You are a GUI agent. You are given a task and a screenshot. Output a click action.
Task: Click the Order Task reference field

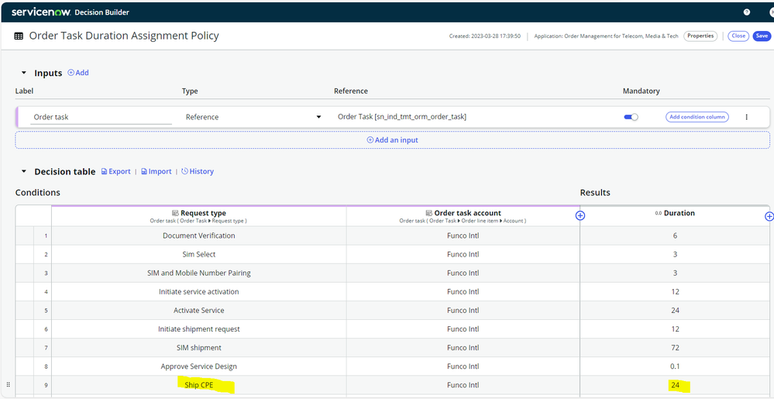click(x=402, y=117)
